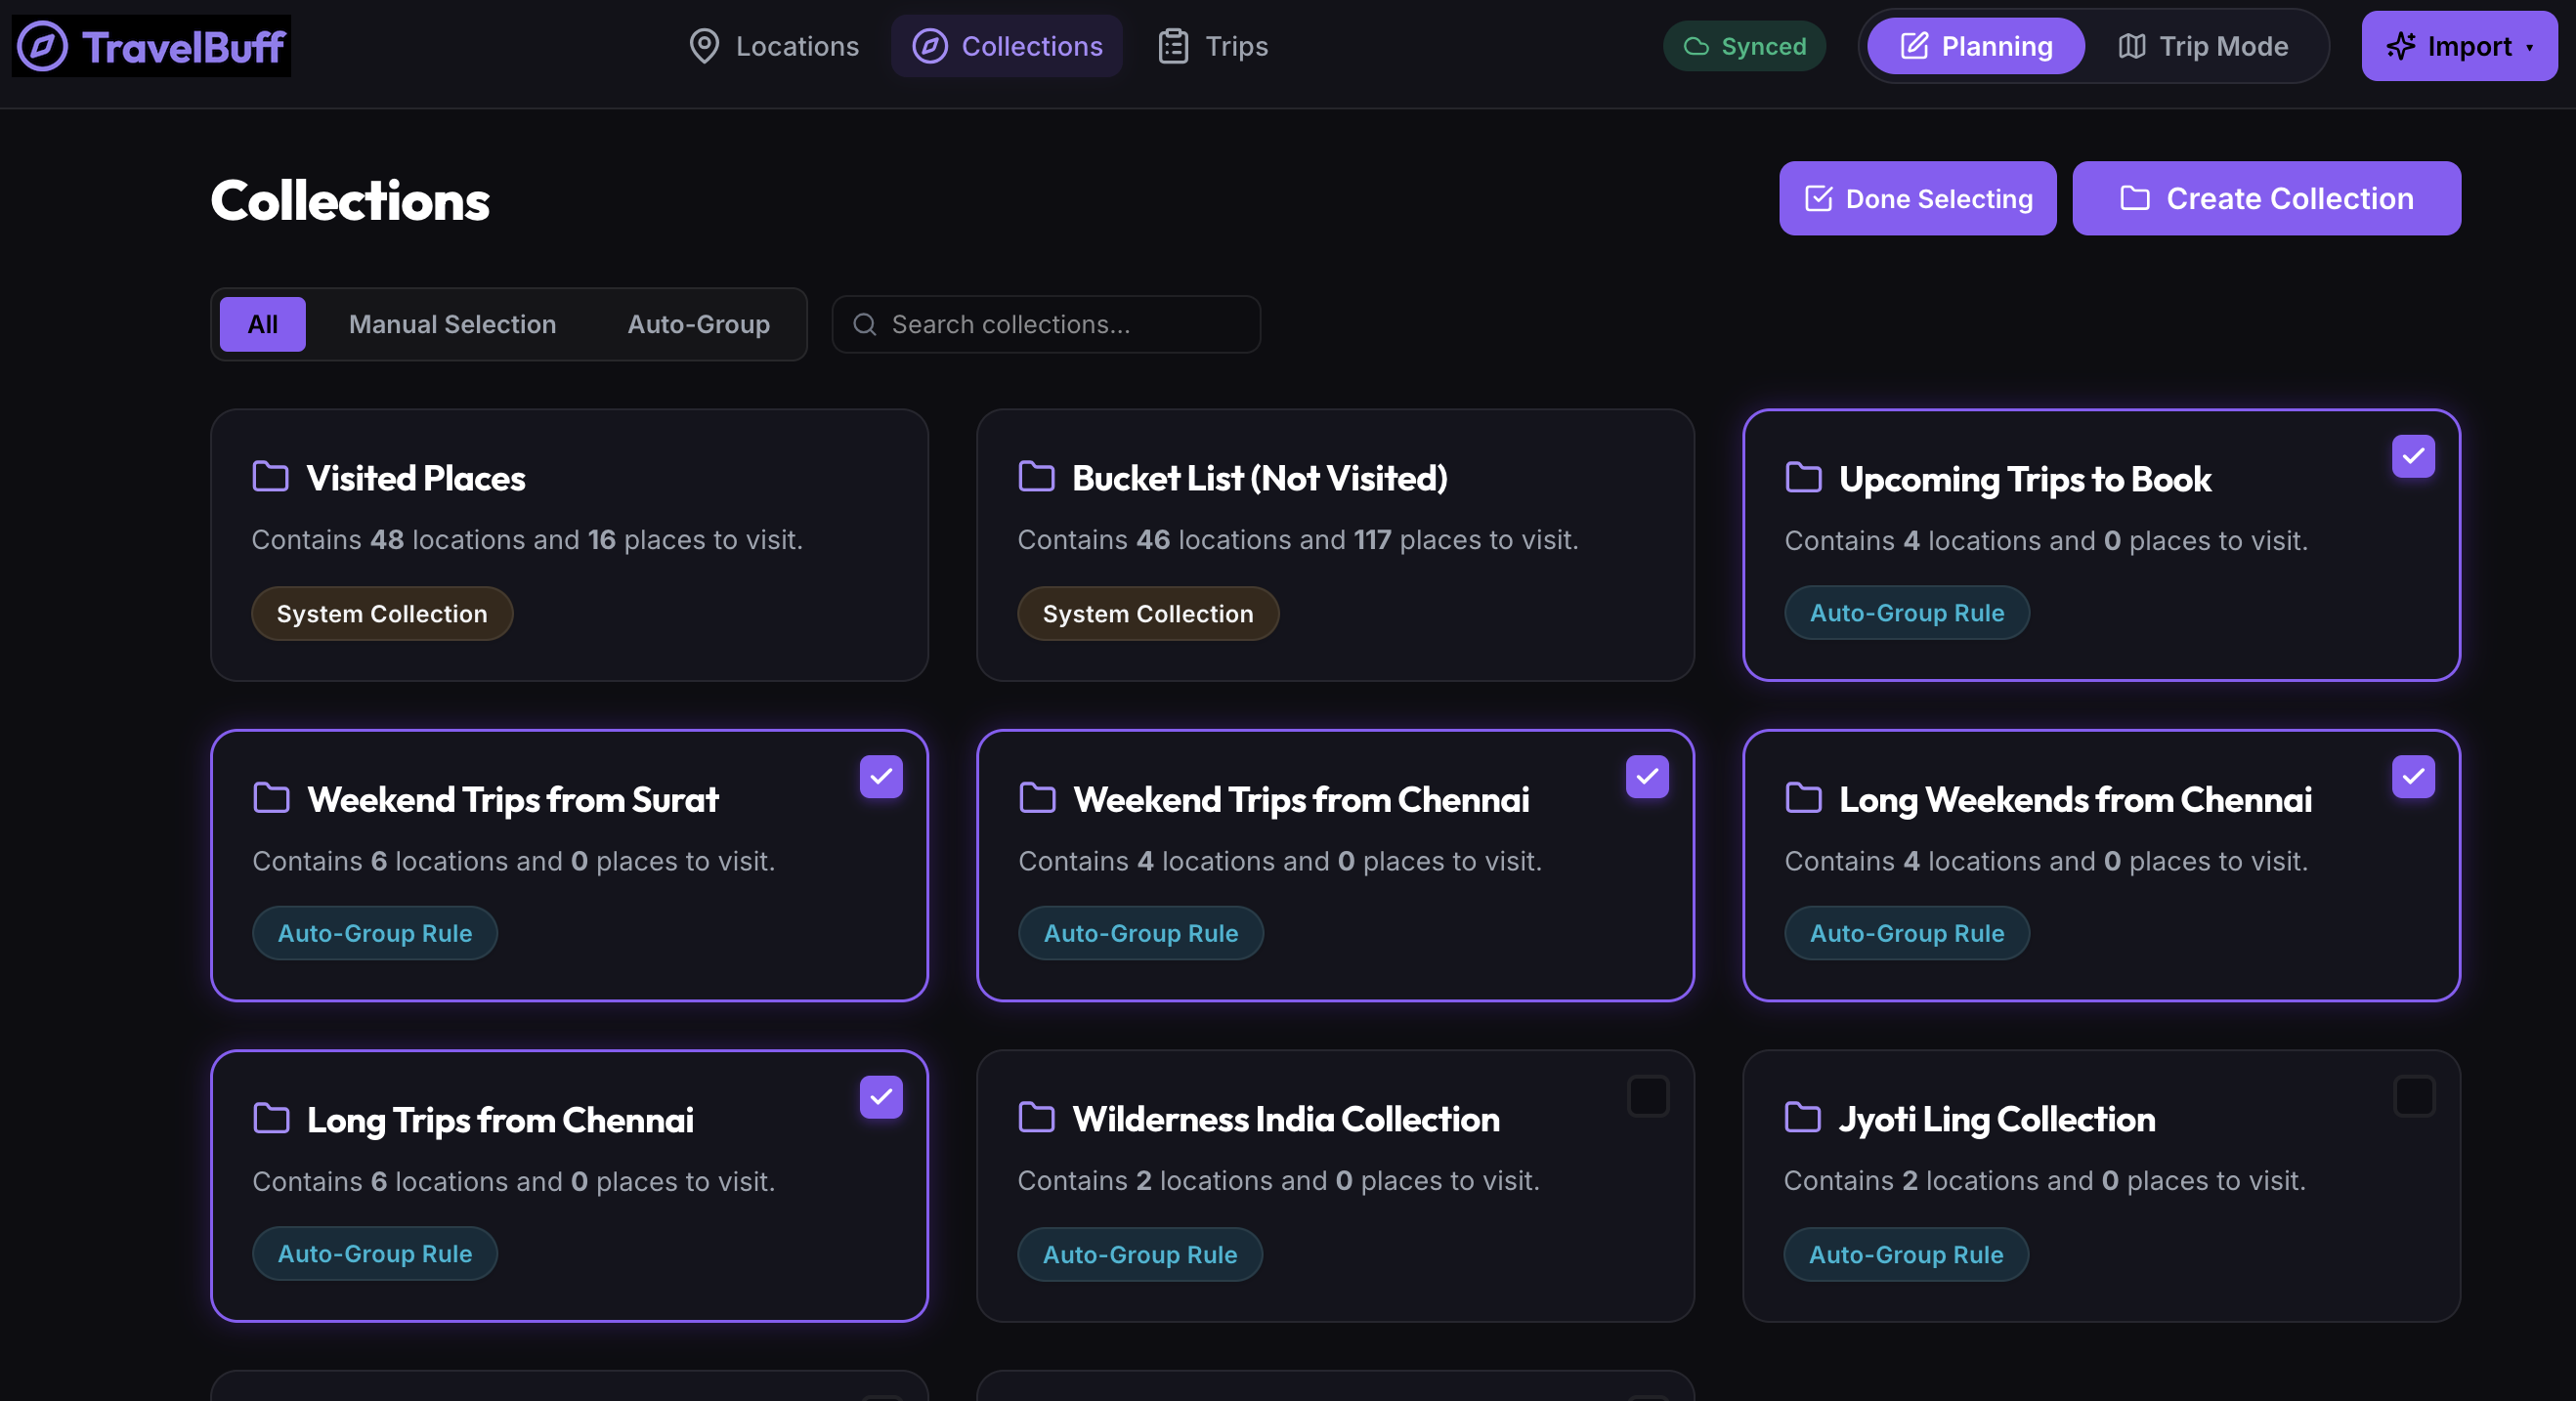Screen dimensions: 2576x1401
Task: Click folder icon on Upcoming Trips to Book
Action: pos(1803,477)
